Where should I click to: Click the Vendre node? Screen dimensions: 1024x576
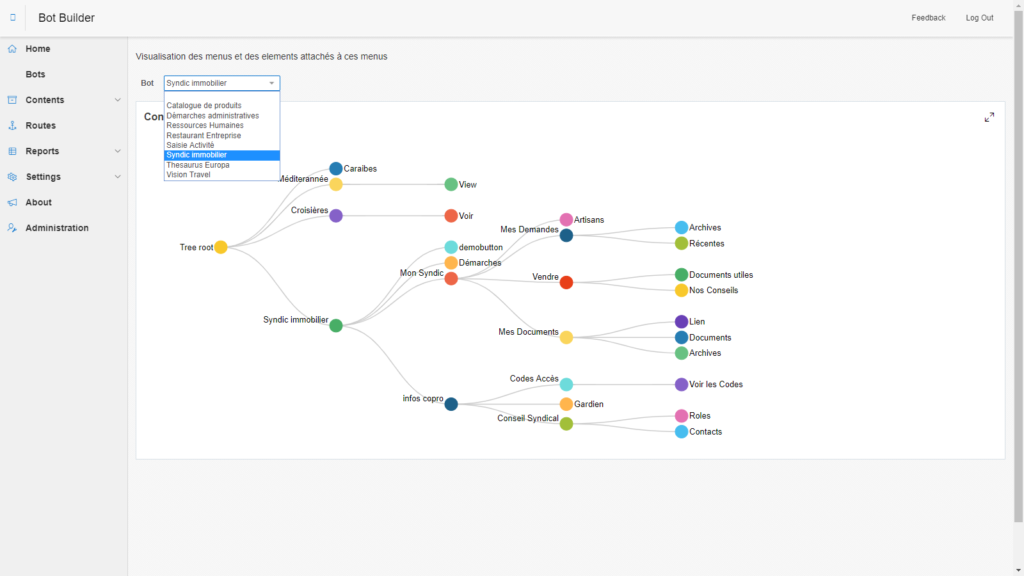pyautogui.click(x=566, y=283)
